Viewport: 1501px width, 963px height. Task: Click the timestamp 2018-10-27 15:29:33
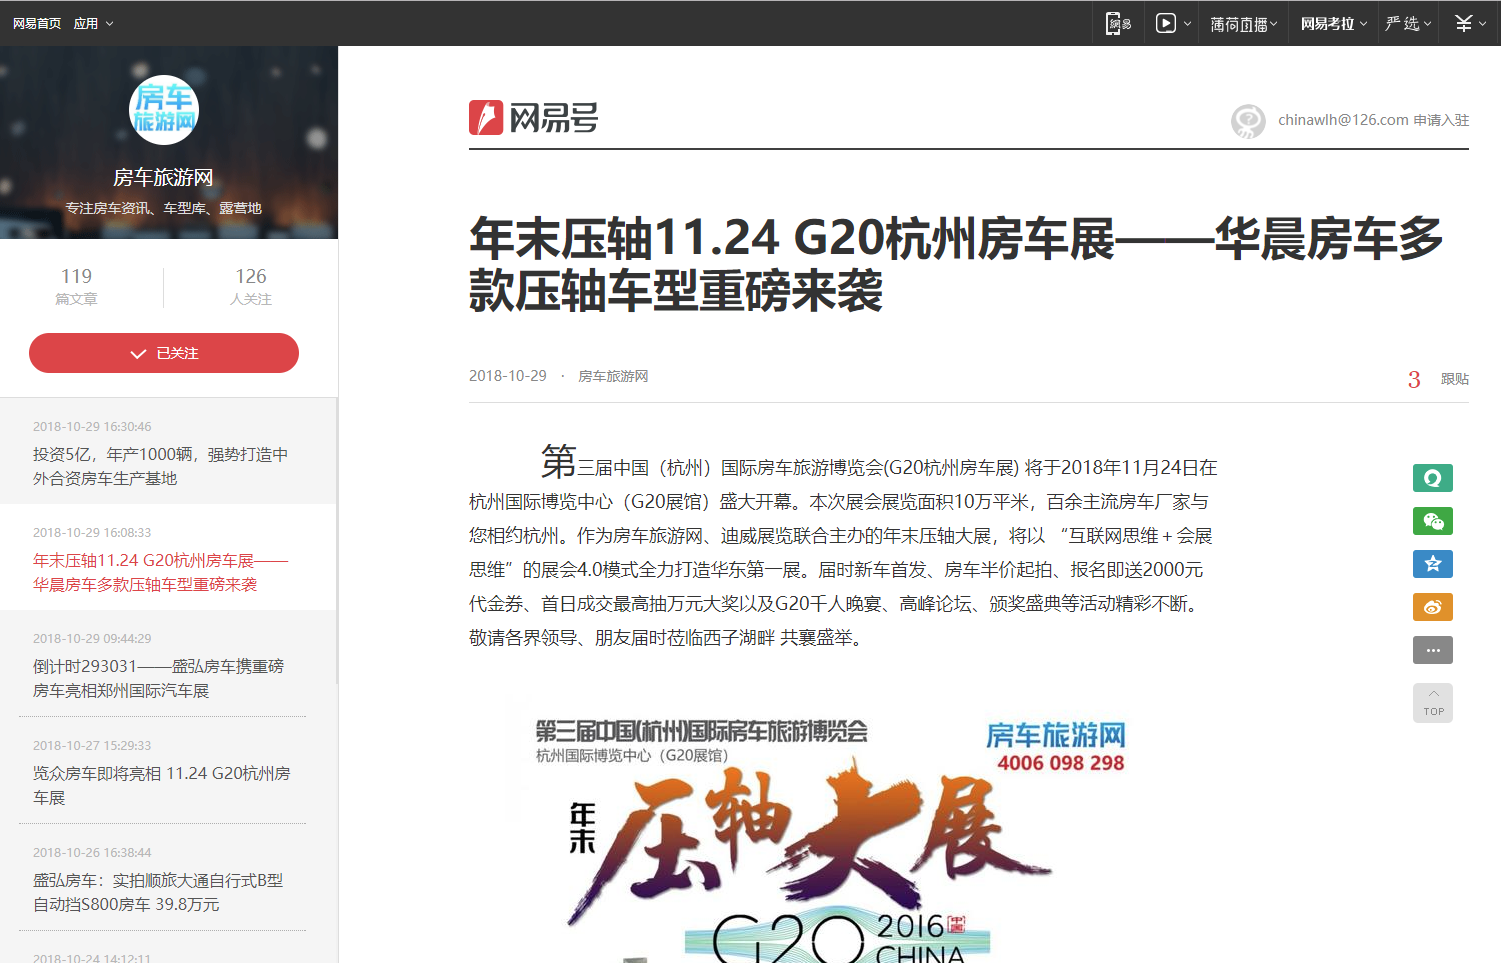click(92, 745)
